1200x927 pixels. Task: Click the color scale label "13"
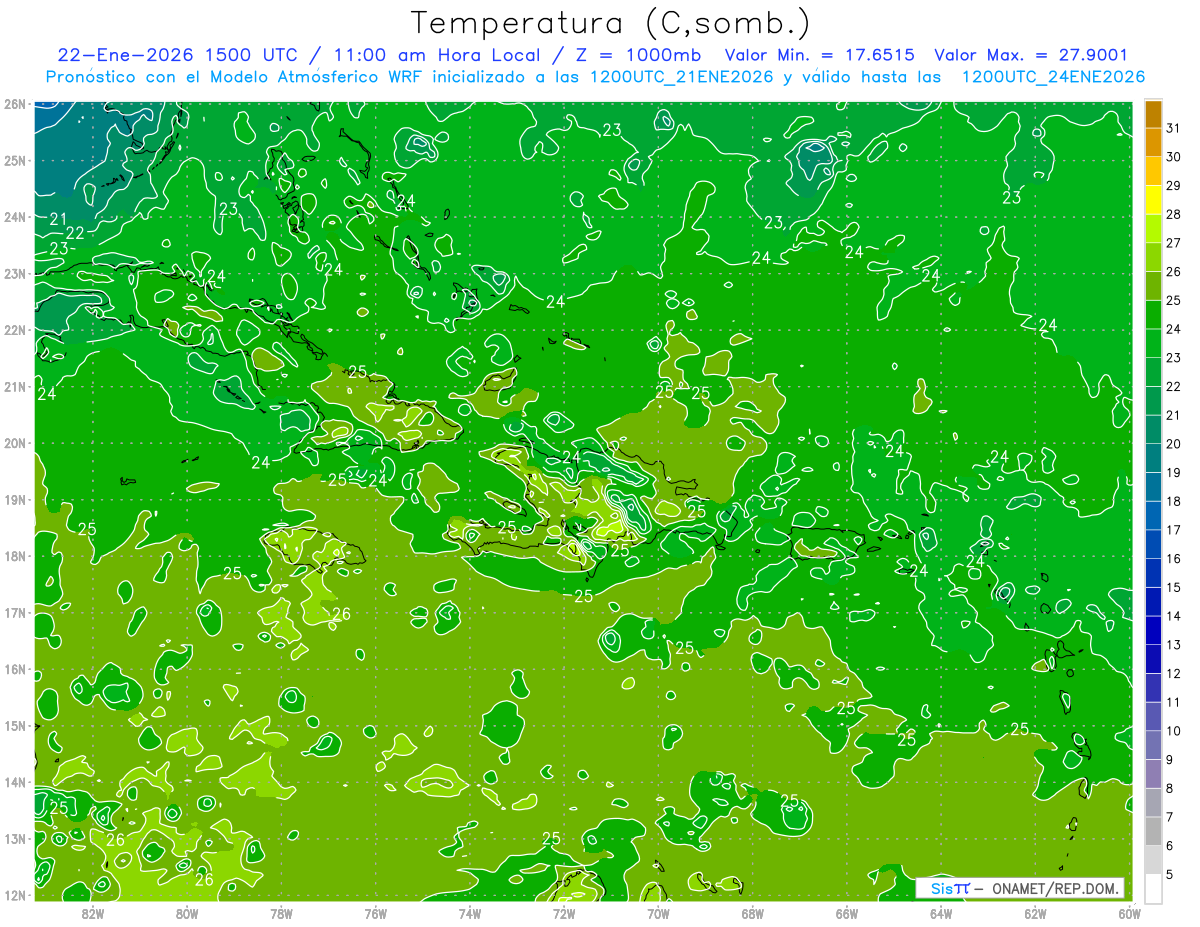pos(1173,645)
